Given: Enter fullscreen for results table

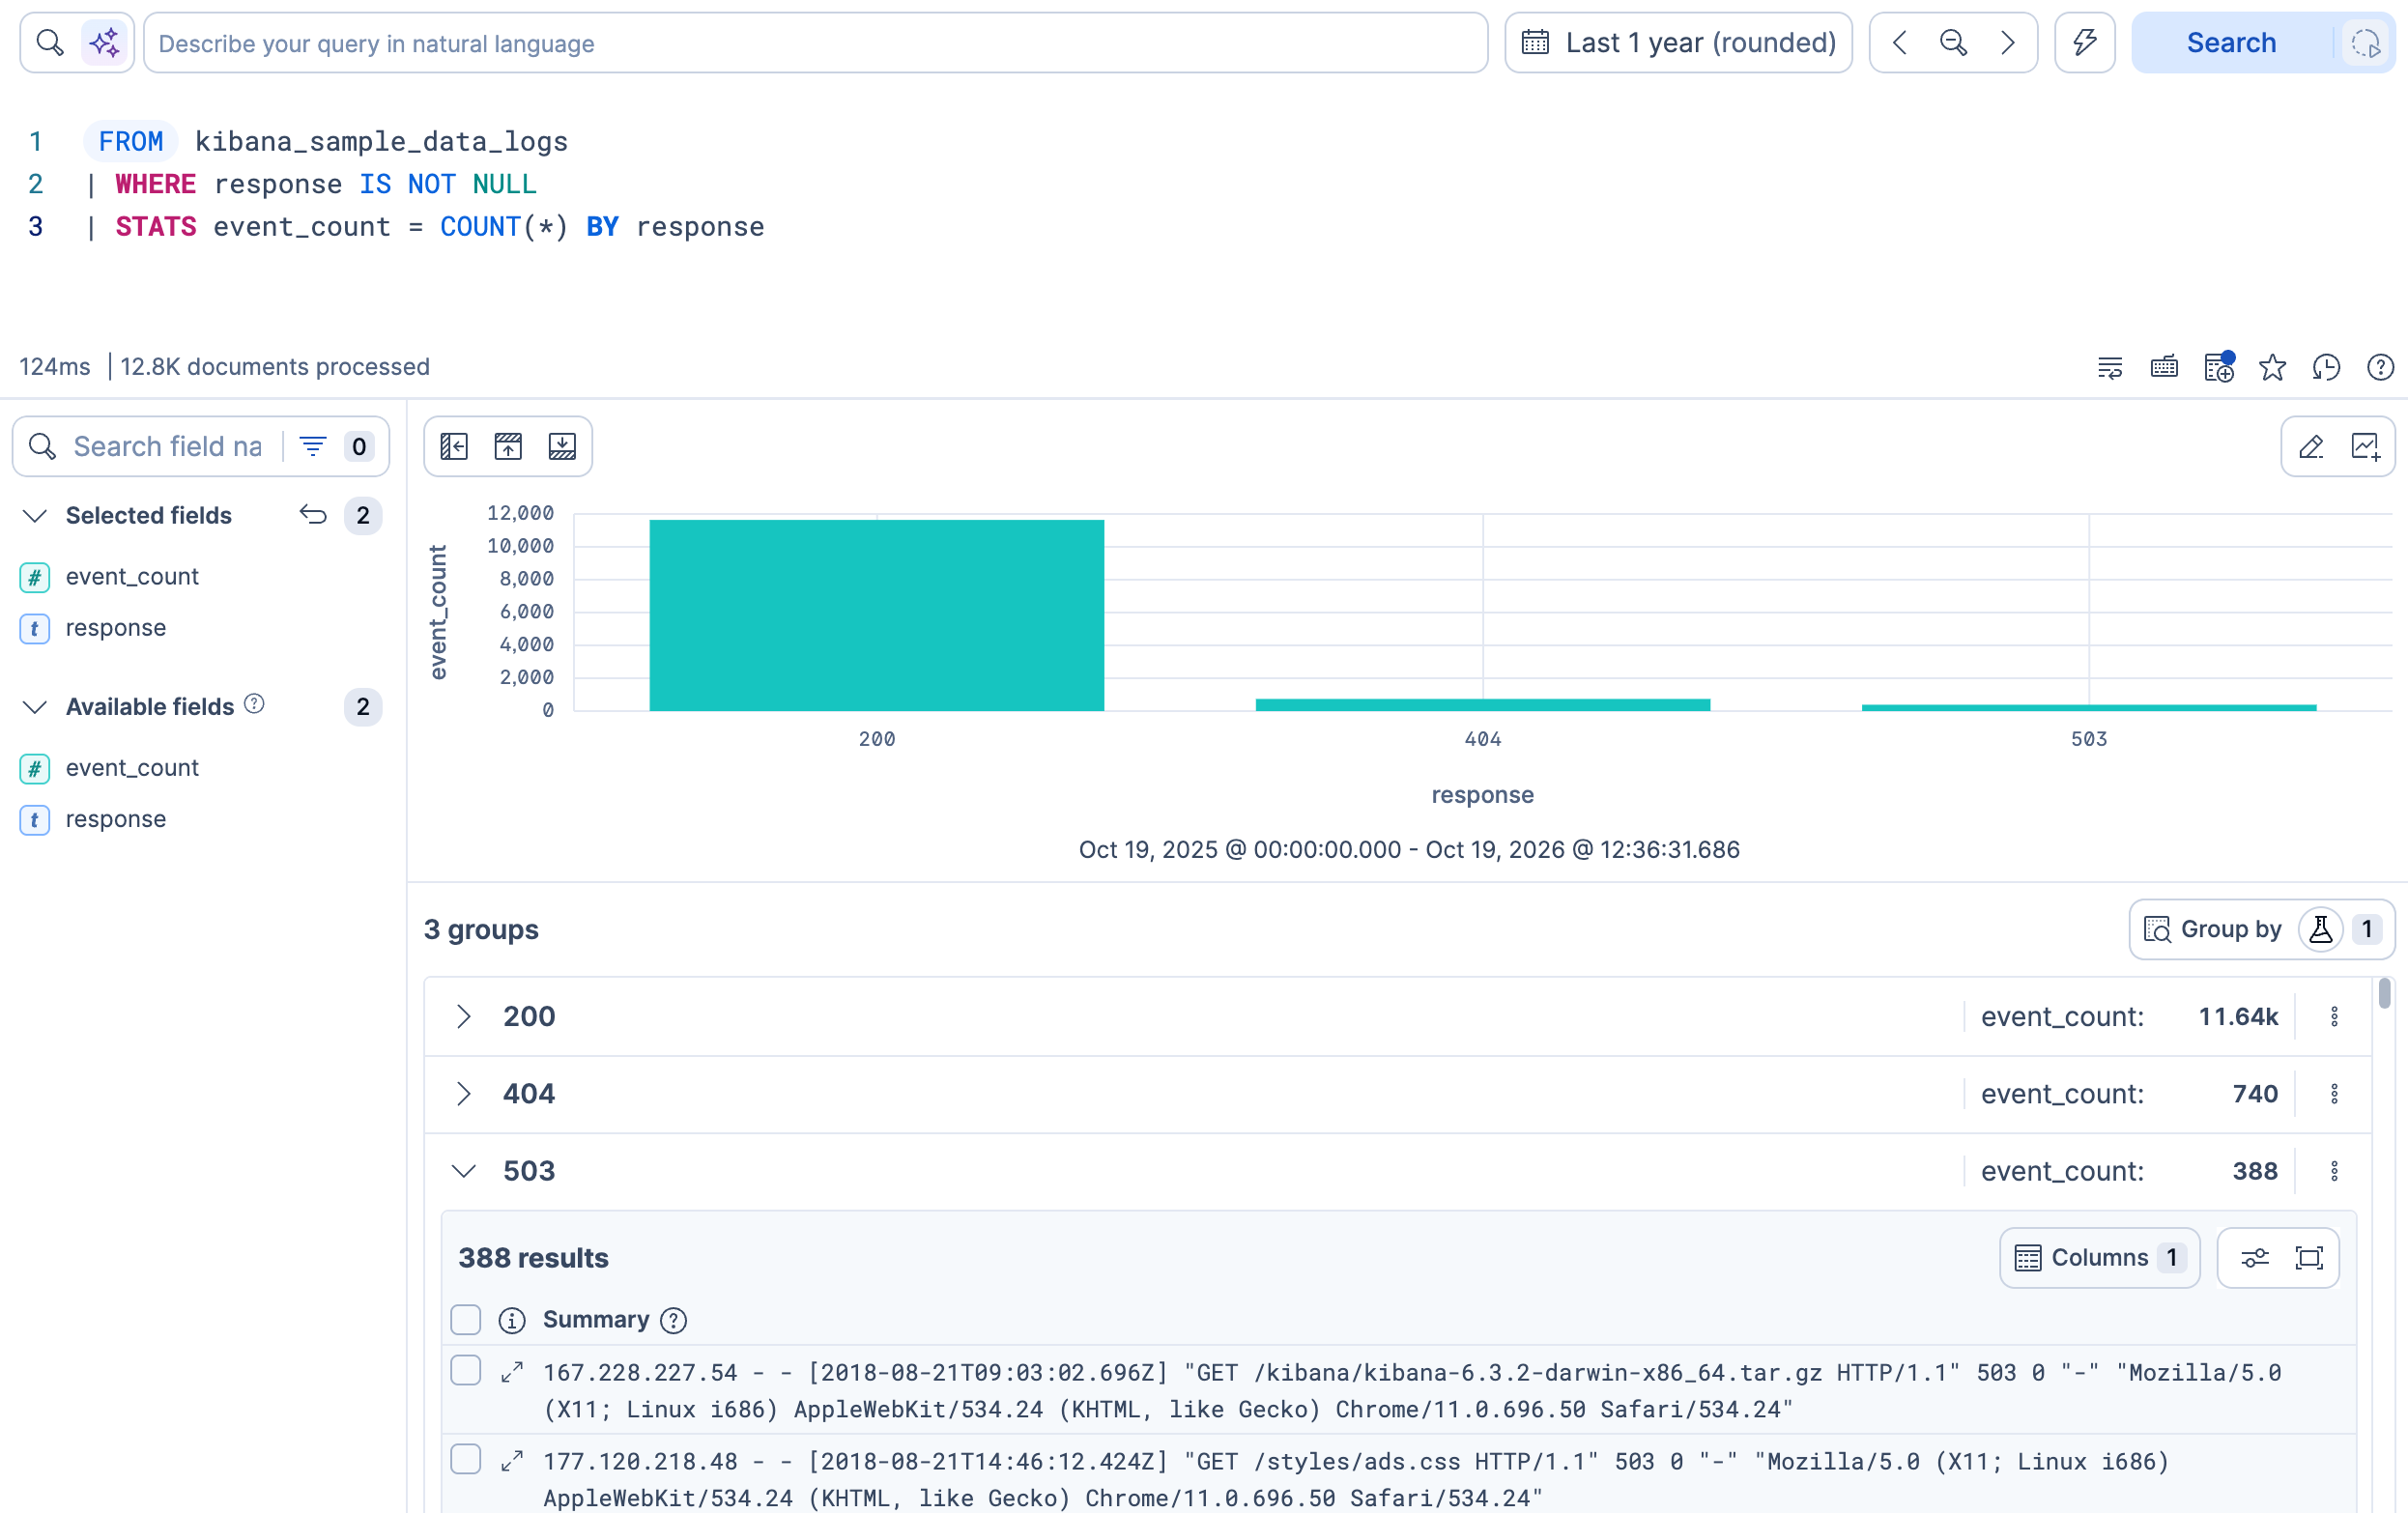Looking at the screenshot, I should pyautogui.click(x=2309, y=1258).
